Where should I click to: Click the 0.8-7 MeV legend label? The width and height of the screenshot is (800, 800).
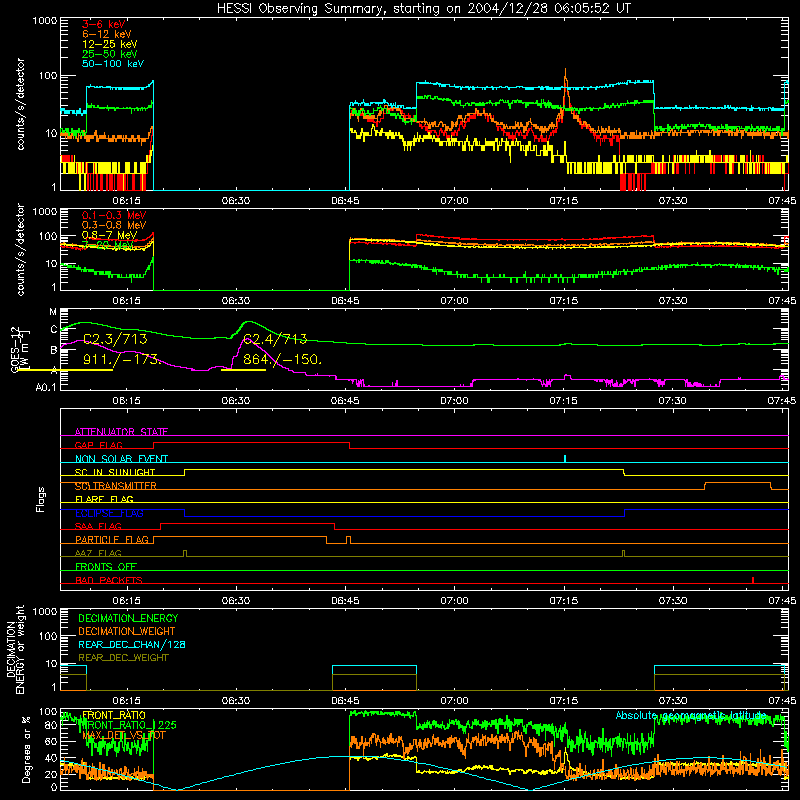tap(109, 235)
